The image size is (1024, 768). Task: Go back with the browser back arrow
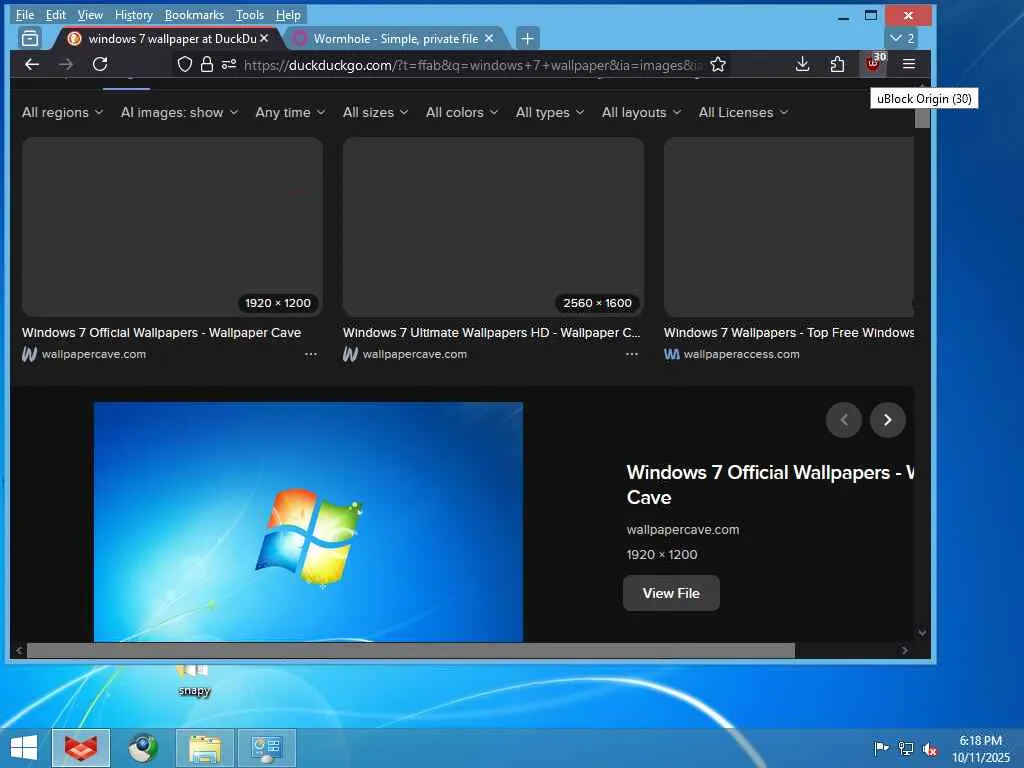click(31, 64)
